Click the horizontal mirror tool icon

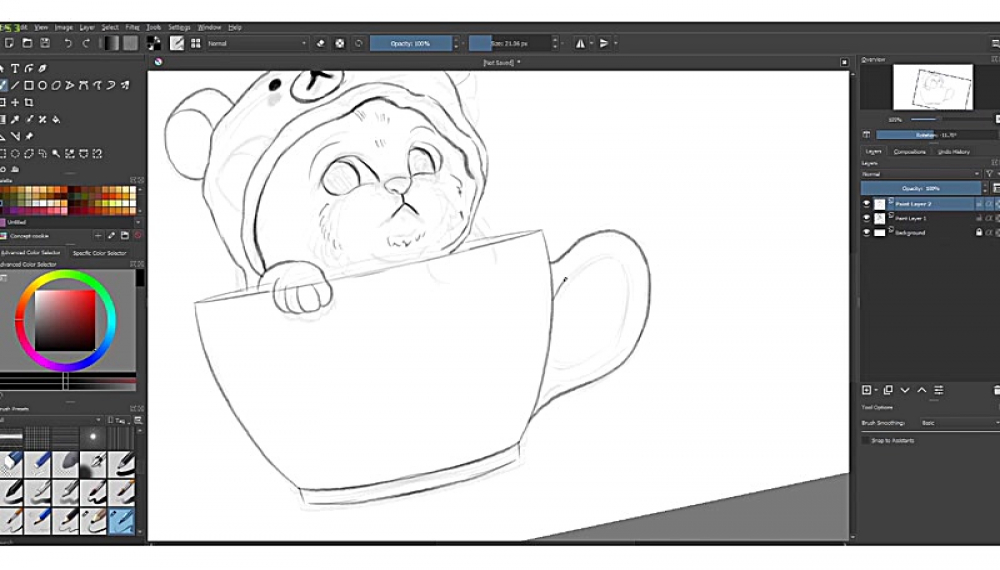(x=580, y=43)
